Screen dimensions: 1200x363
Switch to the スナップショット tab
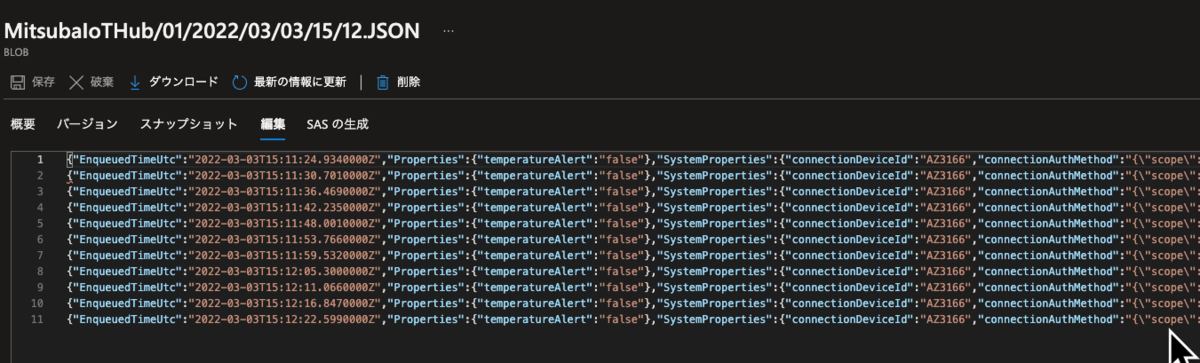189,124
